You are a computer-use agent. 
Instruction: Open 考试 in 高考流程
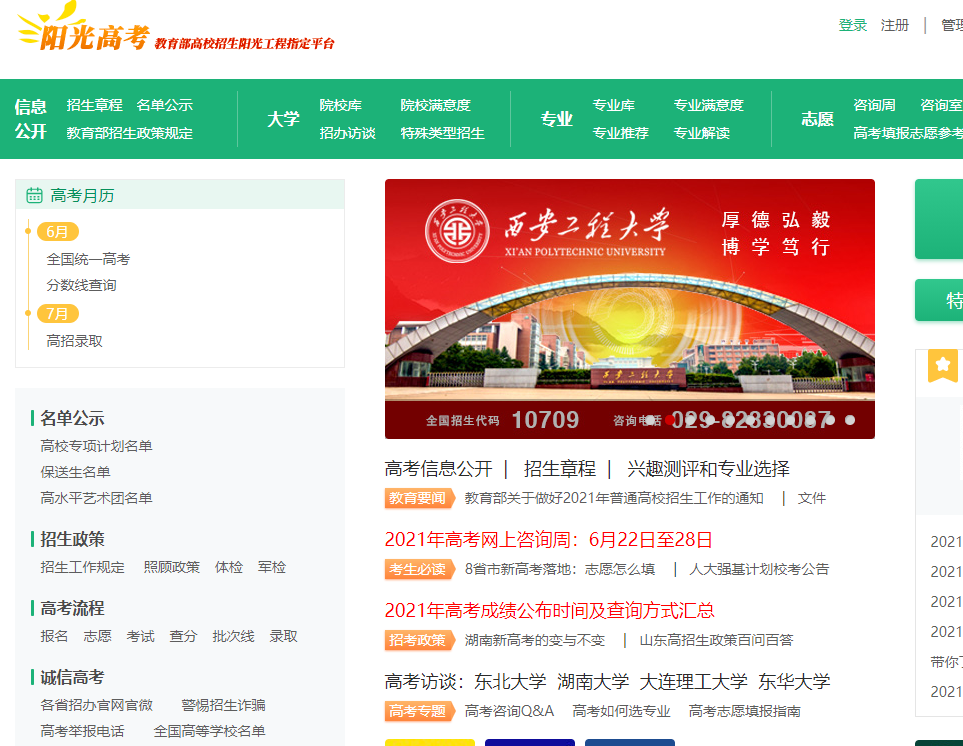[x=140, y=636]
